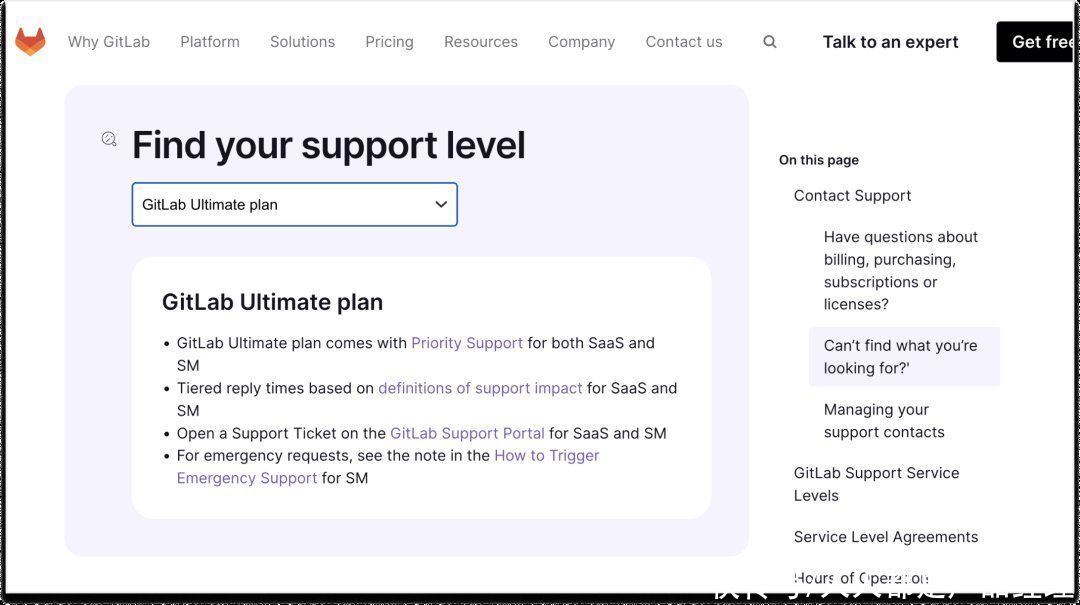Open the Platform menu
This screenshot has height=605, width=1080.
[x=210, y=42]
